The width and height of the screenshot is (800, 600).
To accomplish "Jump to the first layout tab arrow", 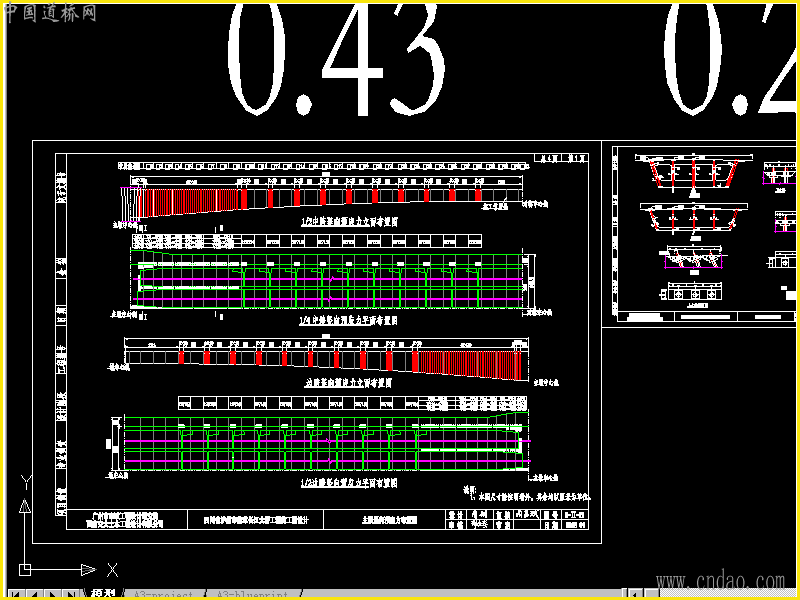I will click(16, 595).
